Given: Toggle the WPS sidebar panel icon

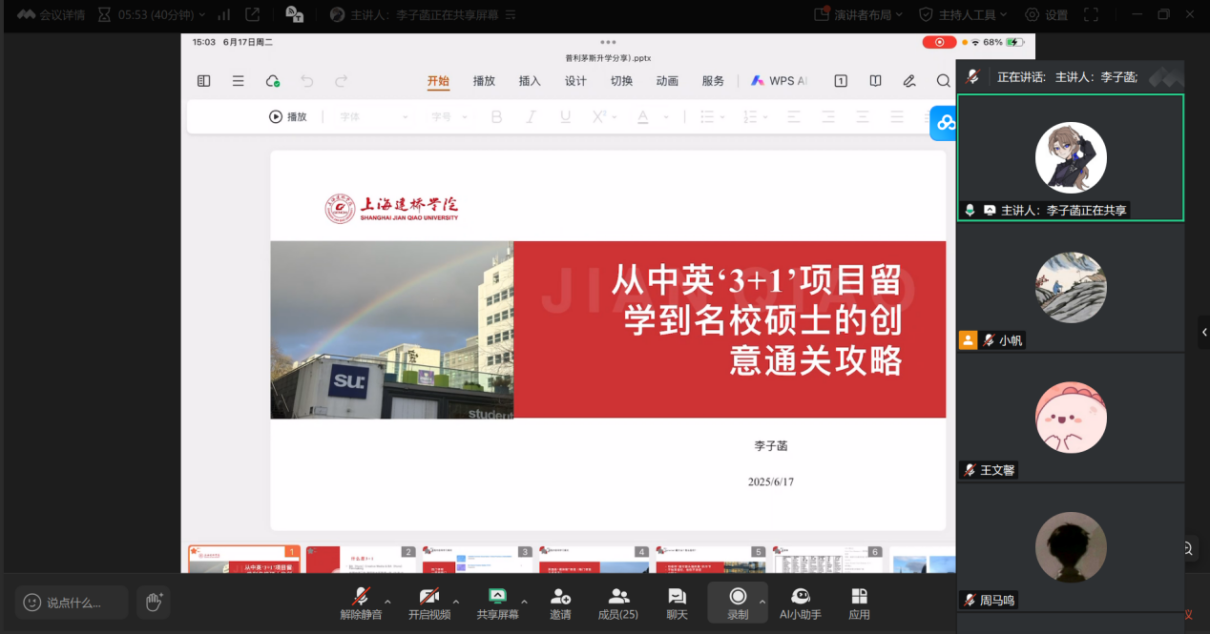Looking at the screenshot, I should coord(204,81).
